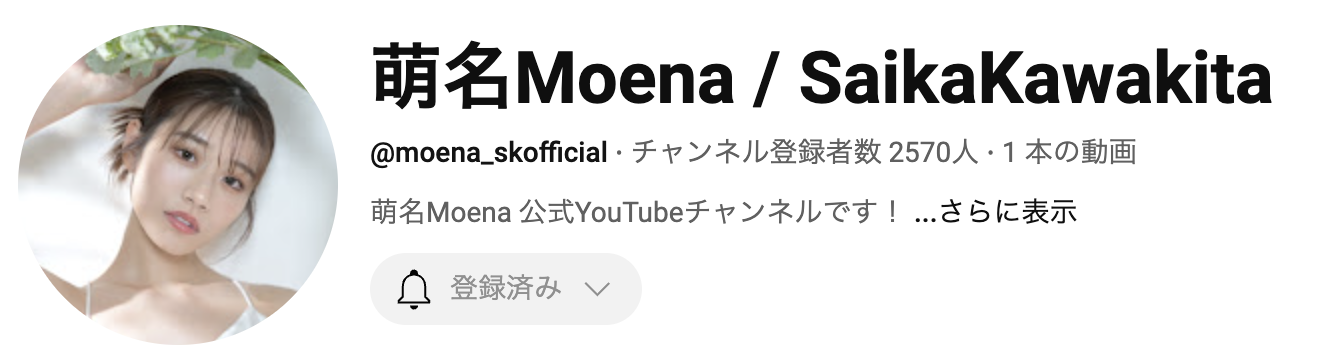Click the 1 本の動画 video count

[x=1069, y=154]
